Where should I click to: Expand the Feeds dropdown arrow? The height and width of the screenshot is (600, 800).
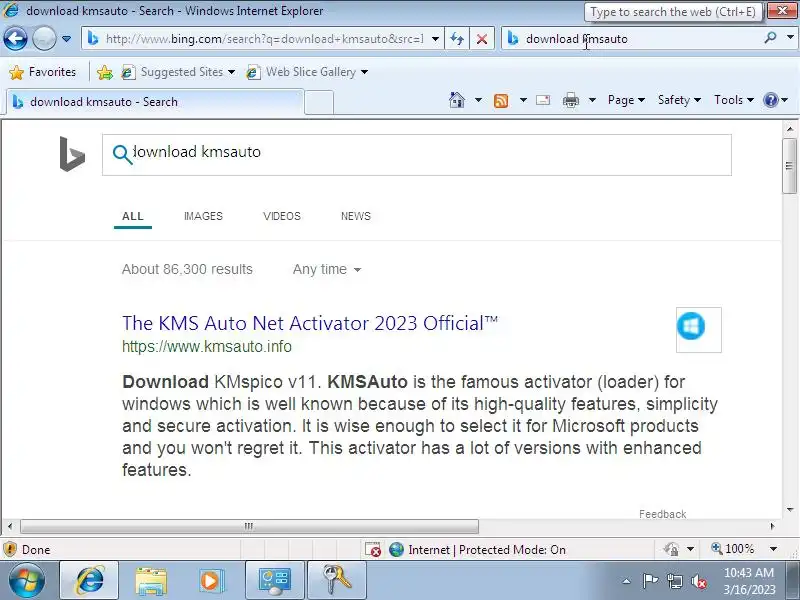(x=523, y=100)
